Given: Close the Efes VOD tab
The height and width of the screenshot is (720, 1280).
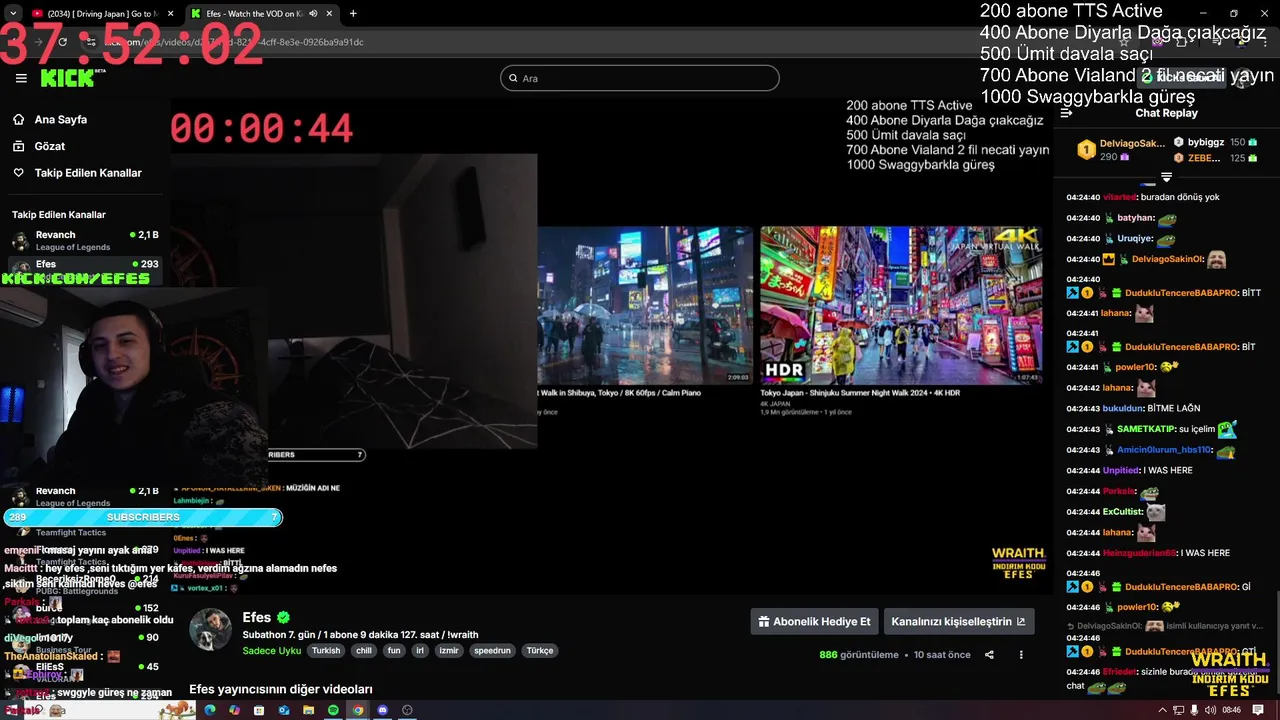Looking at the screenshot, I should pos(329,14).
